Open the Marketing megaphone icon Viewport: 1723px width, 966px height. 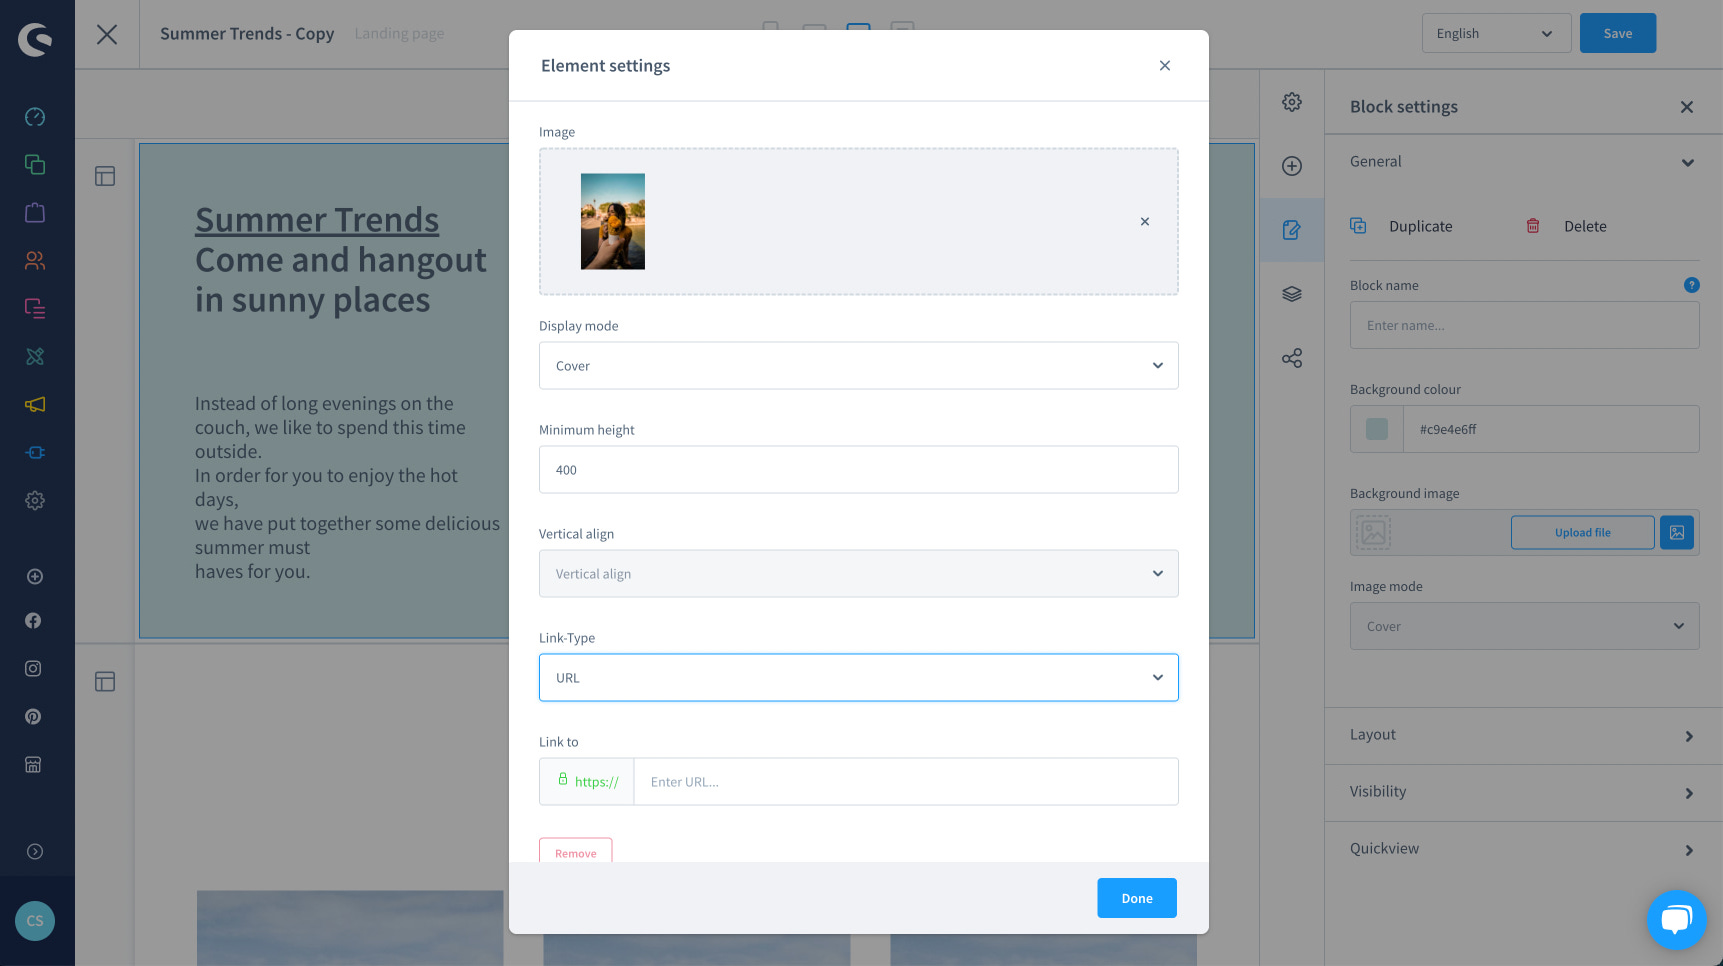[35, 405]
